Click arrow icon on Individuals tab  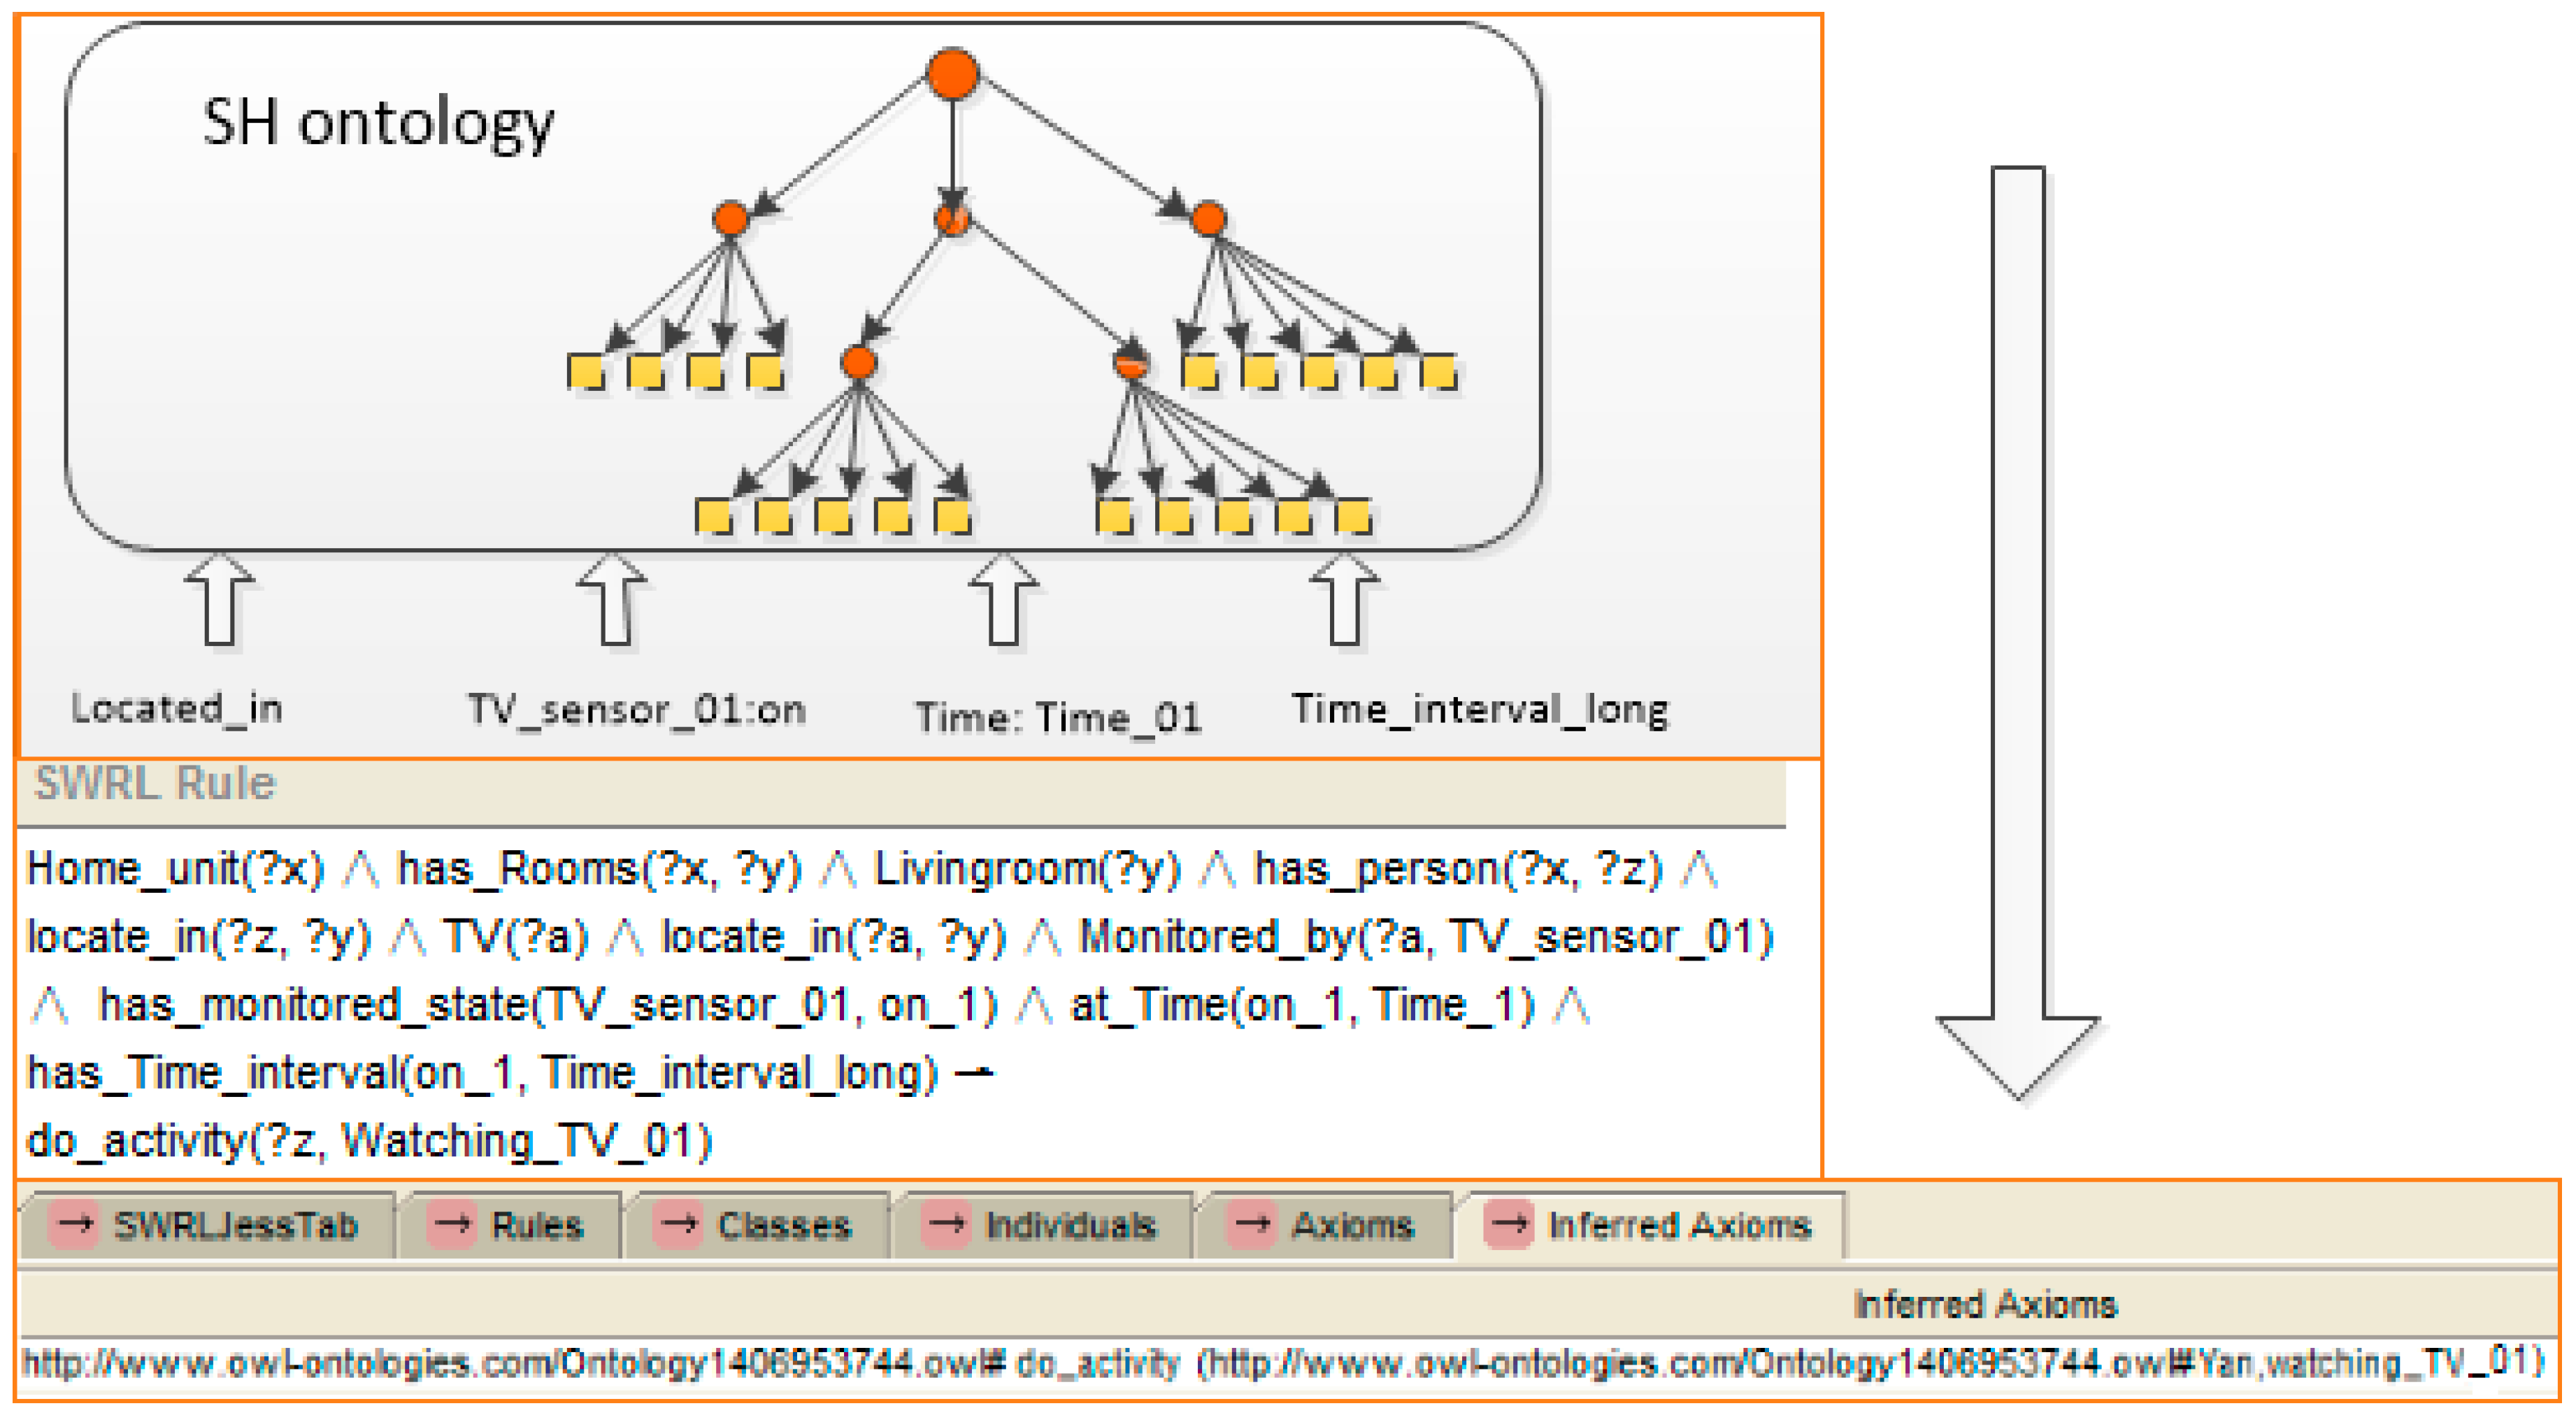946,1224
